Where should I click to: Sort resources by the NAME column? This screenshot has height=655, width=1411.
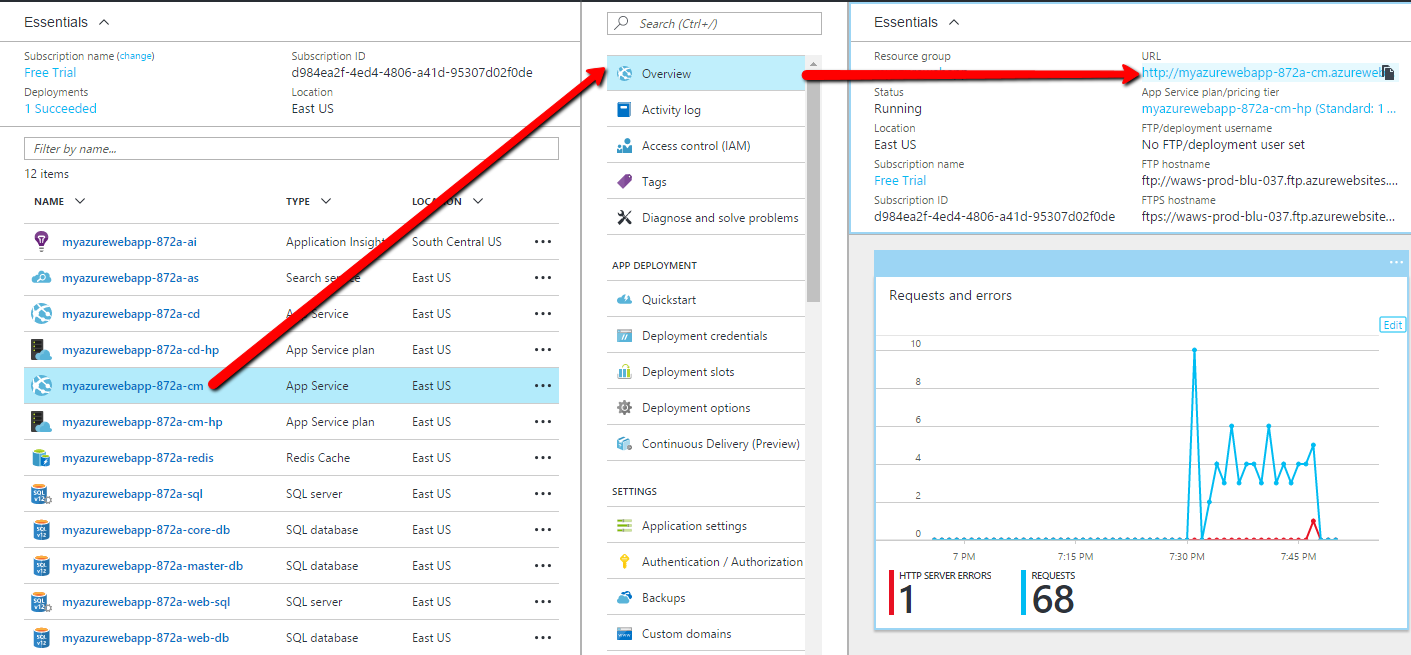tap(60, 201)
